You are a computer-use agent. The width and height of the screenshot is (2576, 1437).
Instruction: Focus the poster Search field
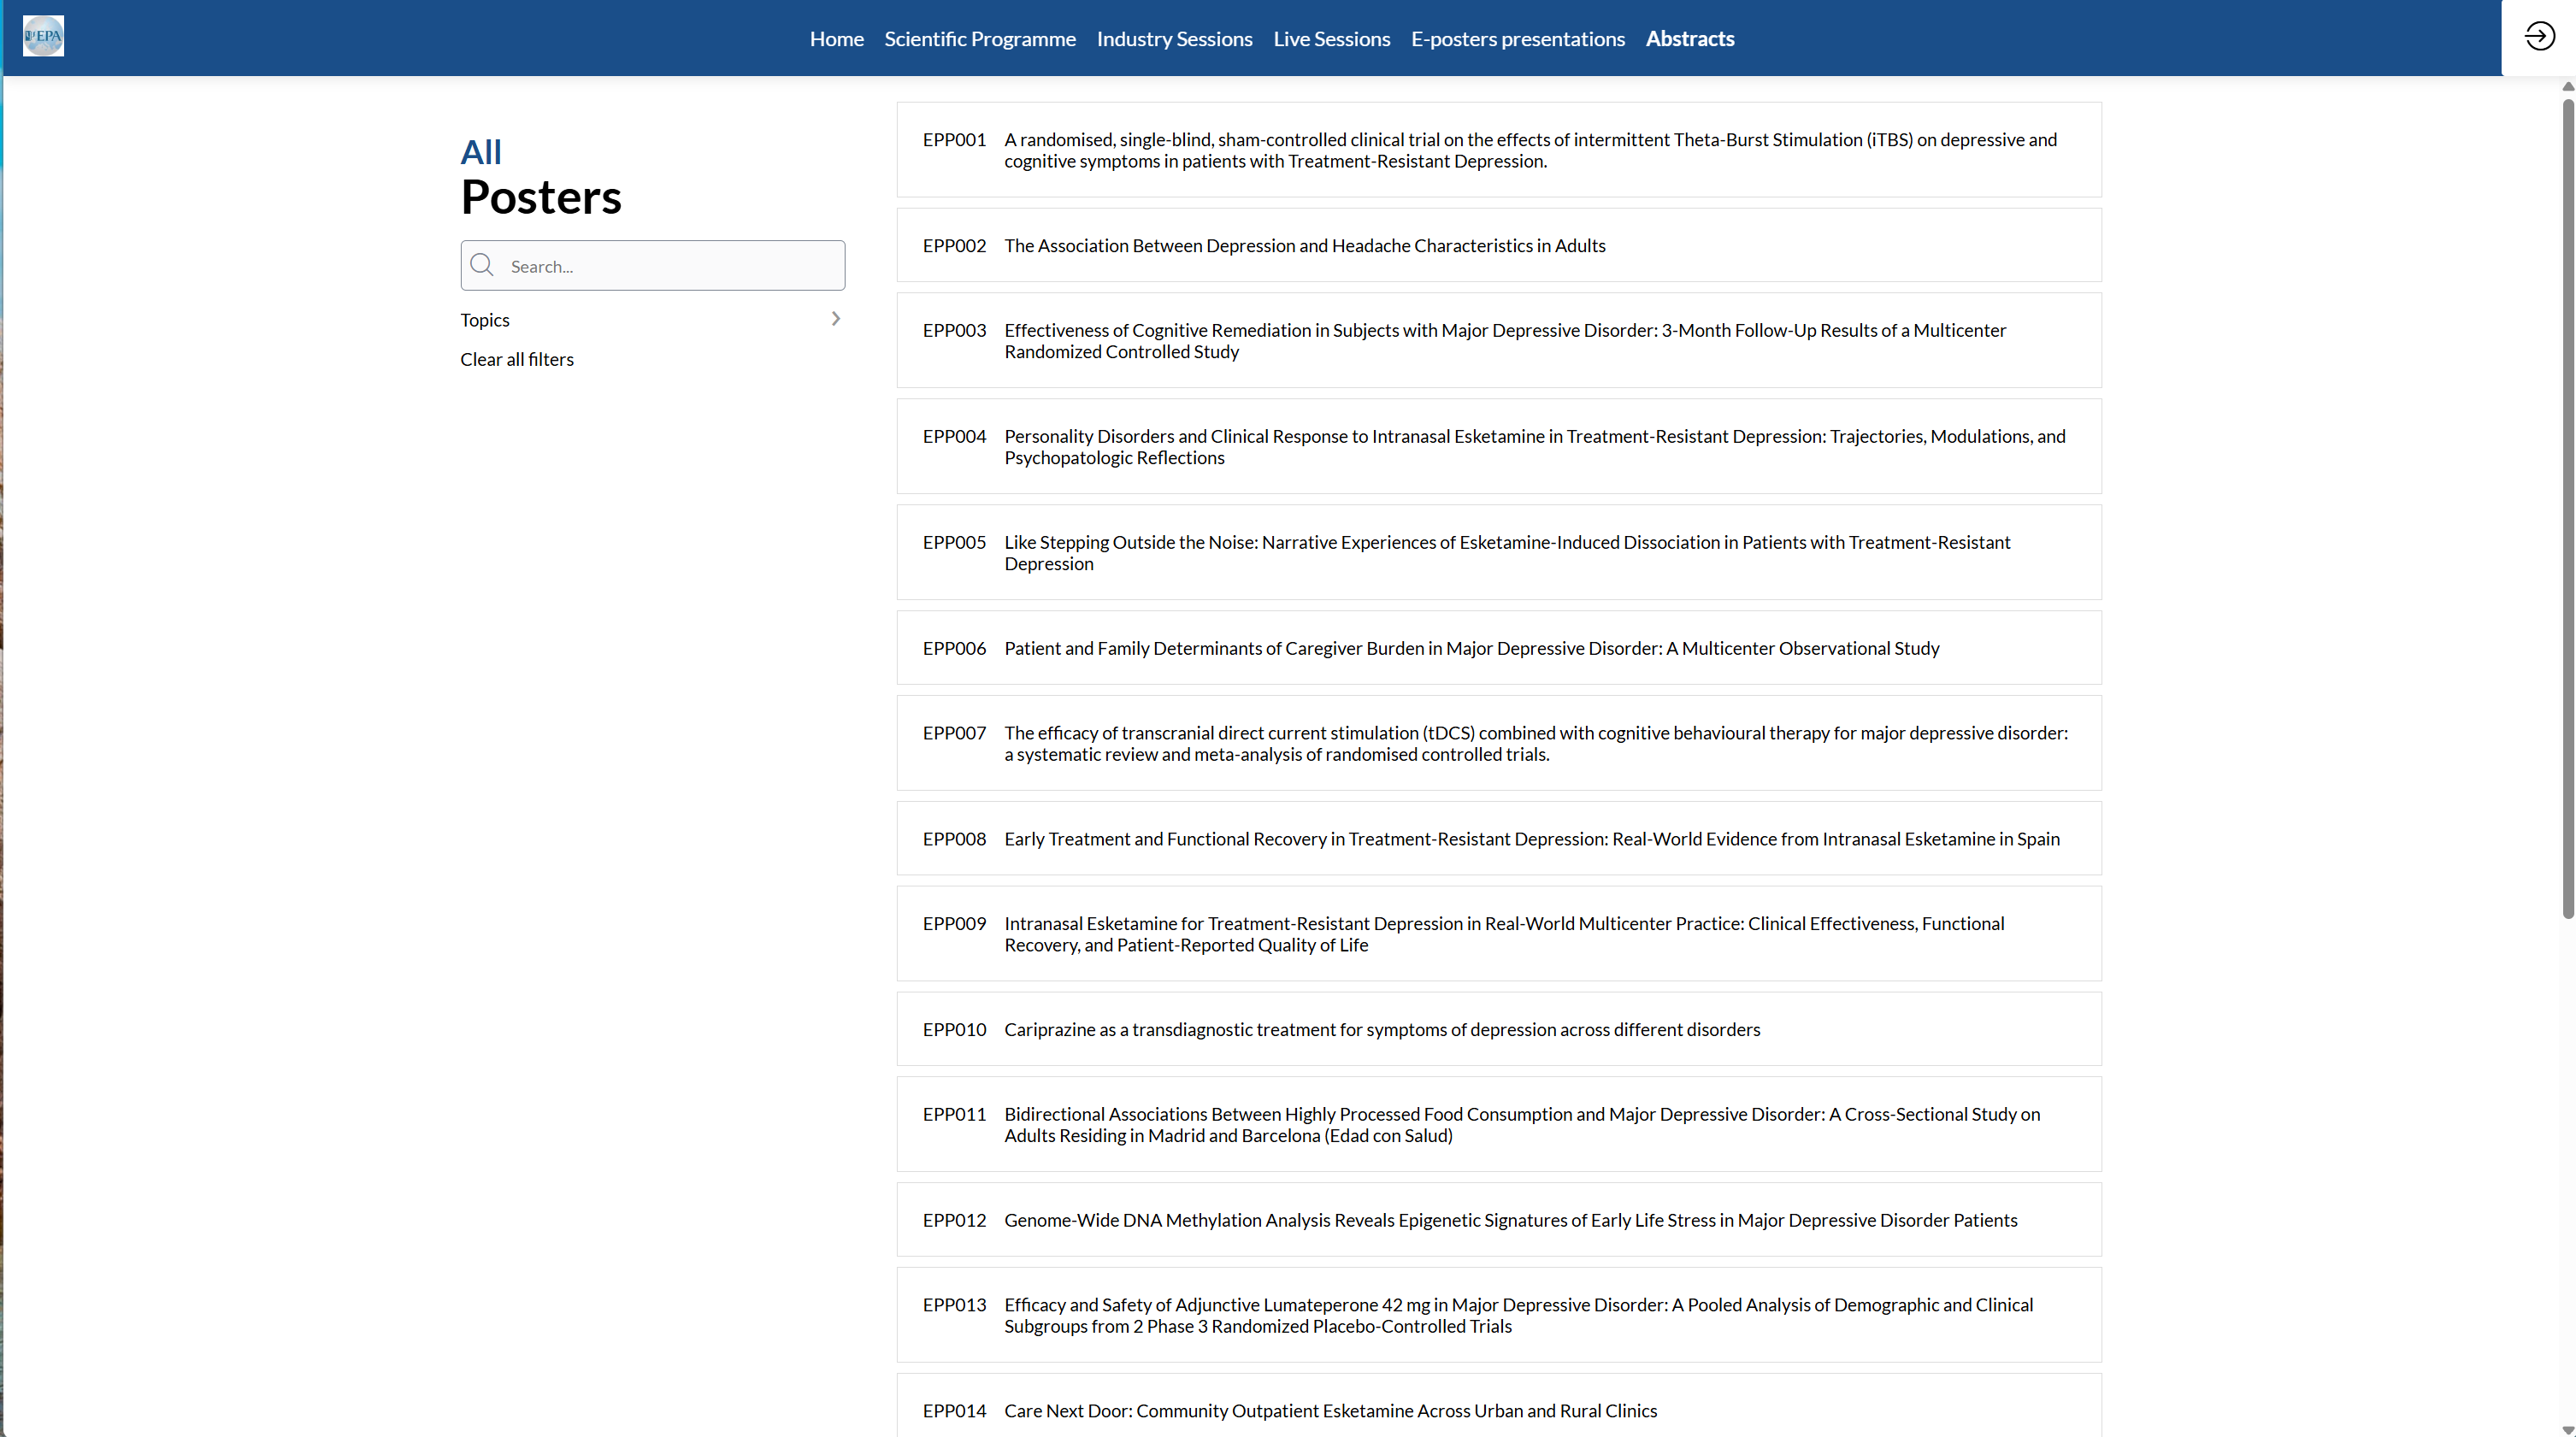[670, 266]
